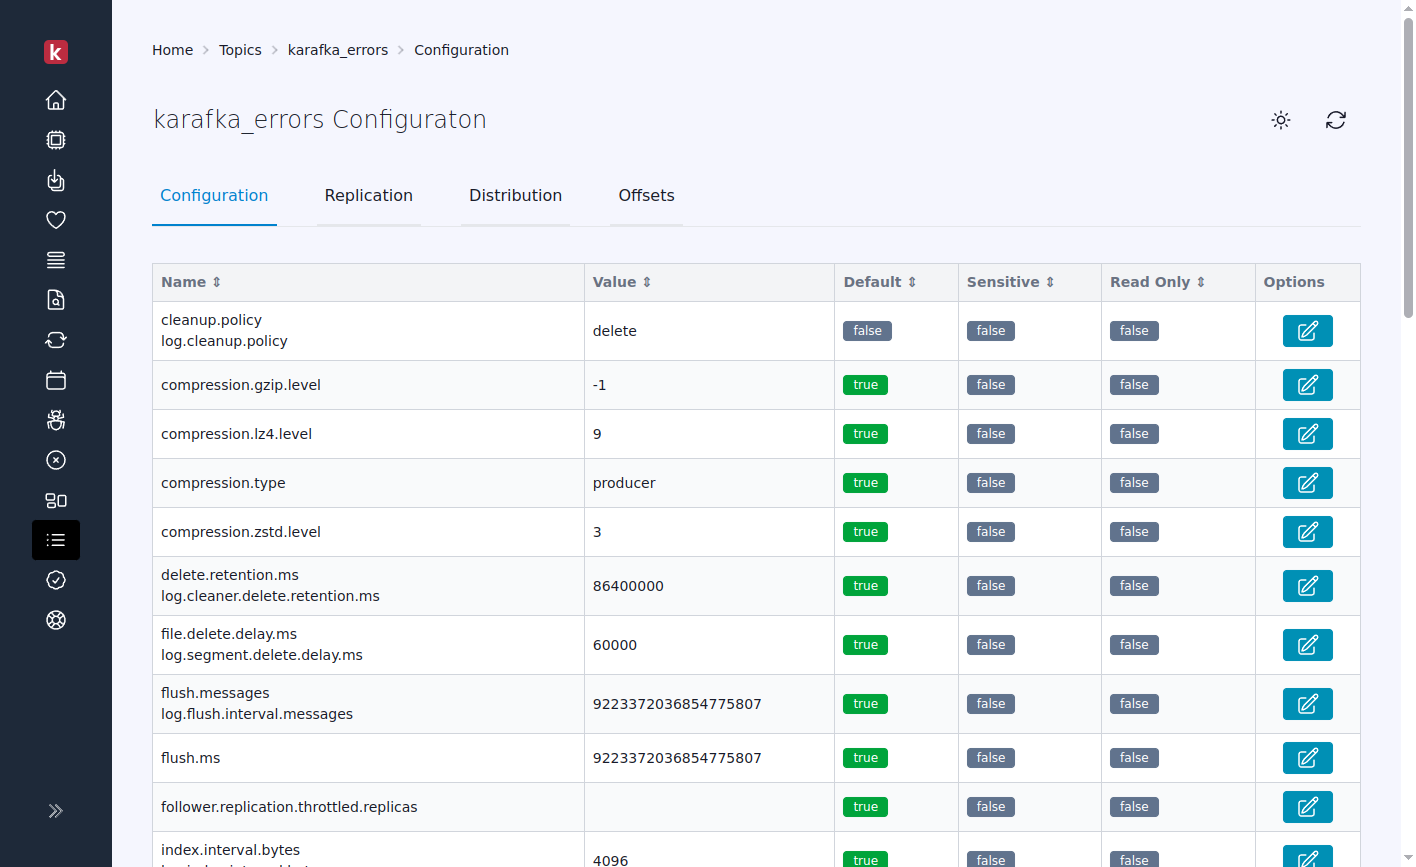Click the Cluster stack icon in the sidebar
Image resolution: width=1416 pixels, height=867 pixels.
click(56, 259)
